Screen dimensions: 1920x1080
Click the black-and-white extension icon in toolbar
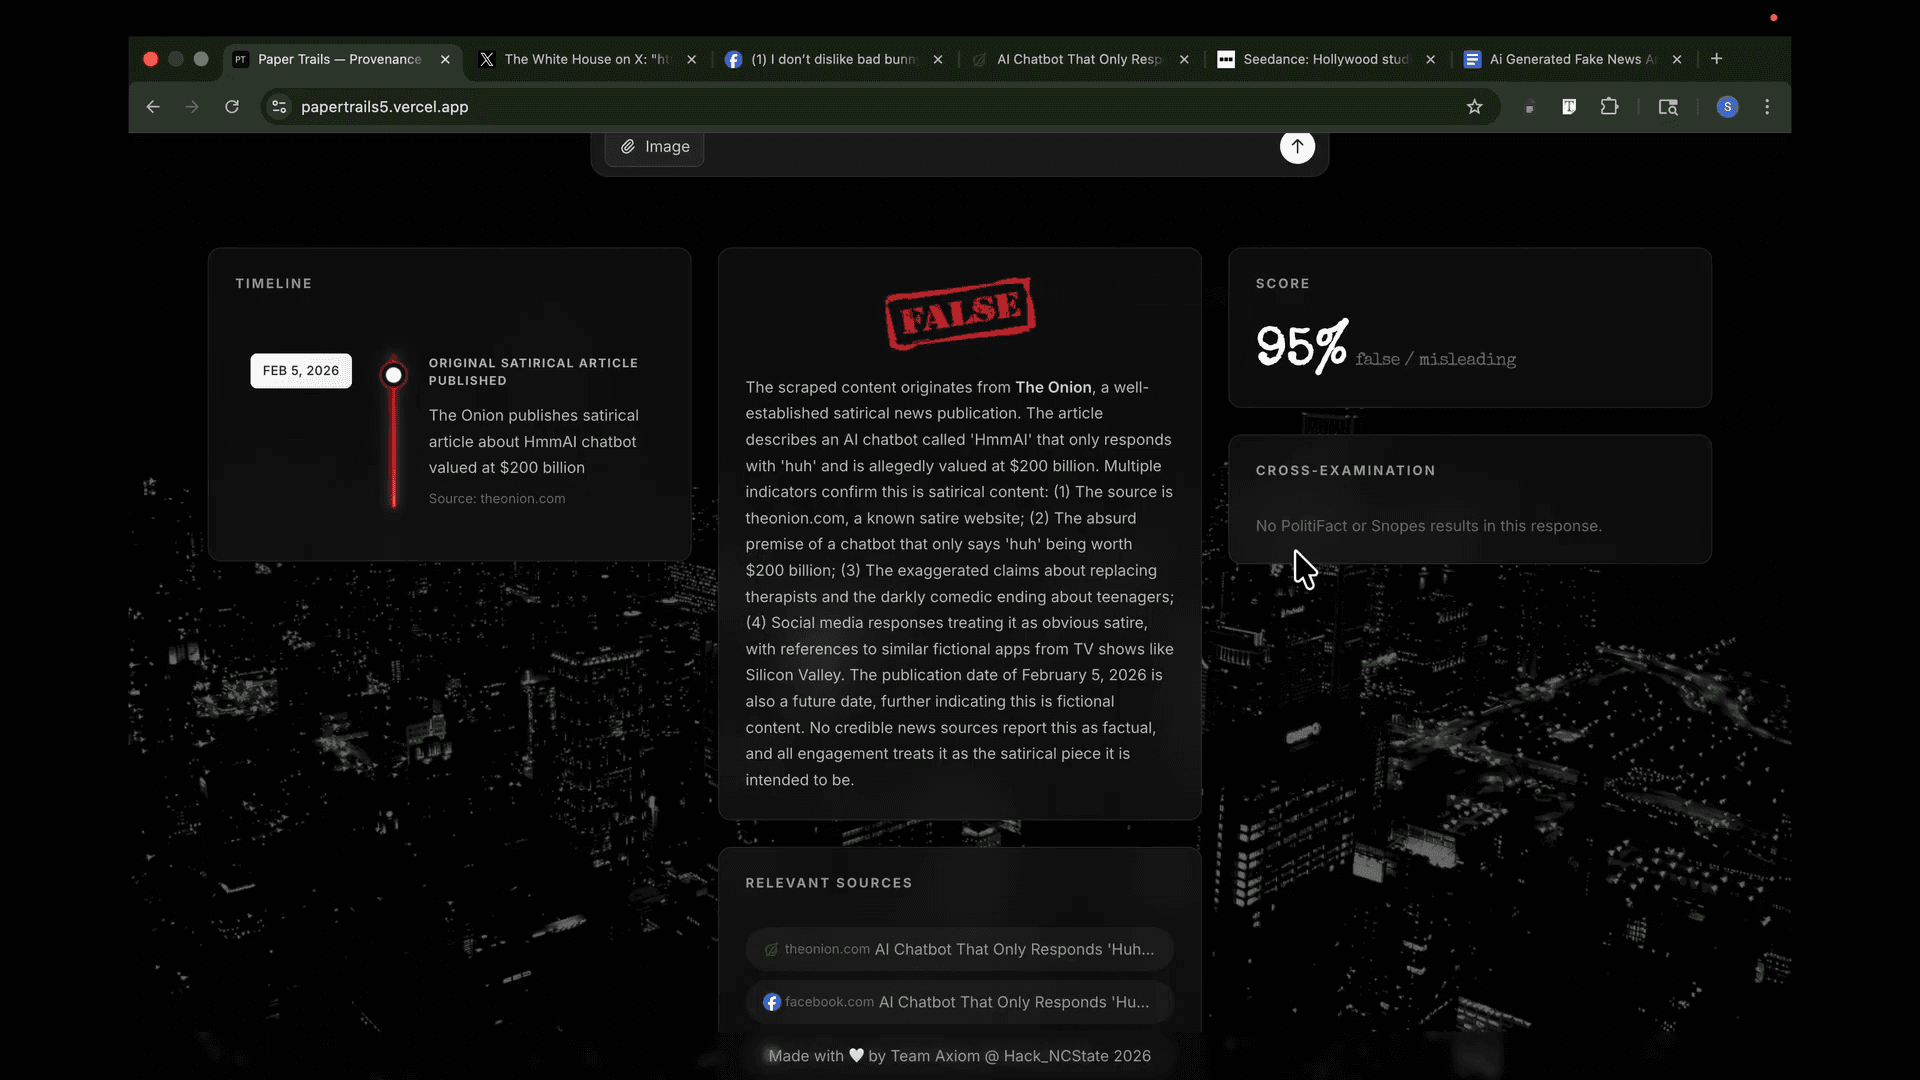pos(1569,107)
